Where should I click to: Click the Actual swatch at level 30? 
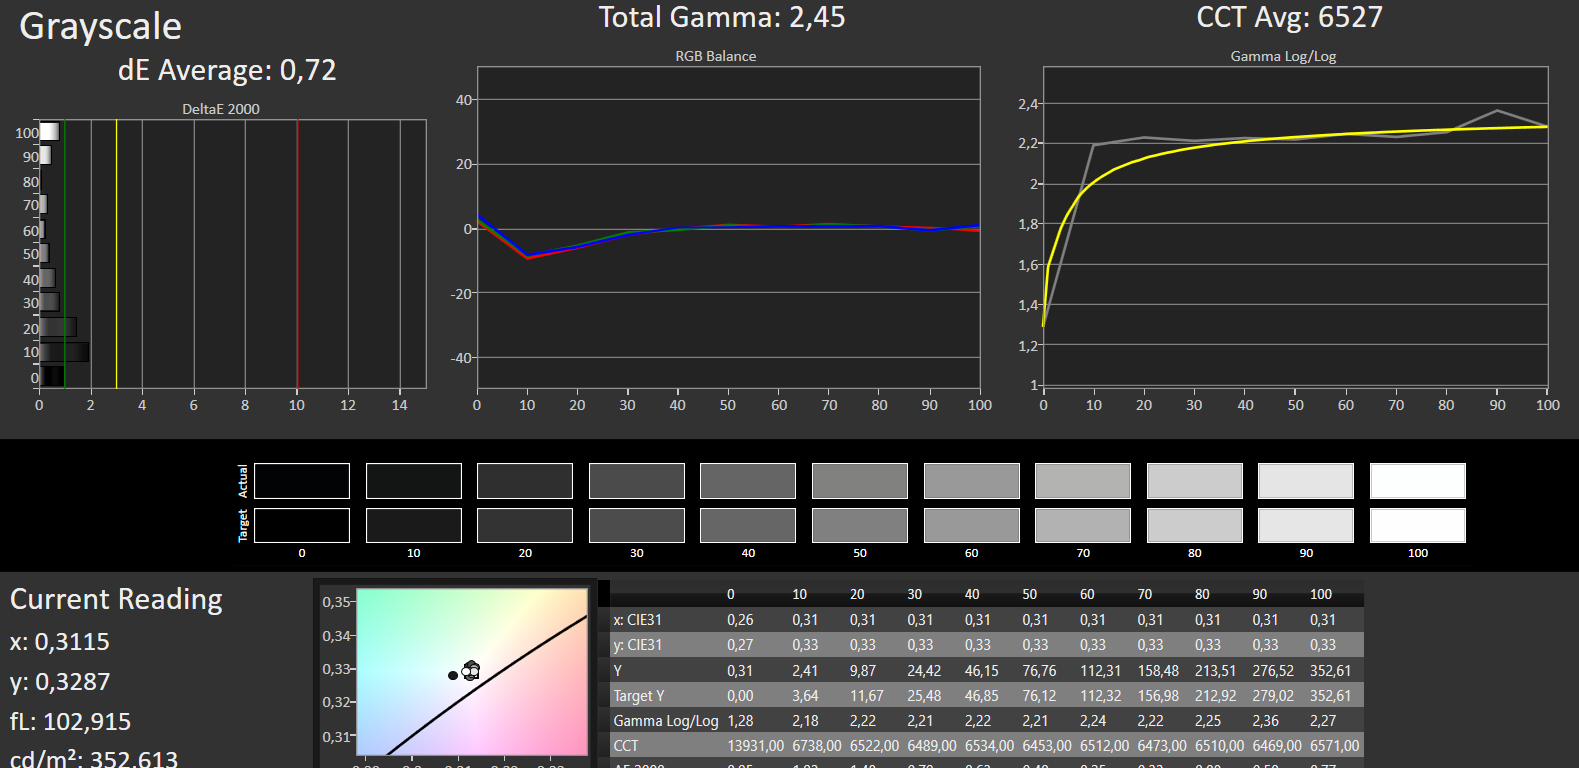(x=637, y=481)
